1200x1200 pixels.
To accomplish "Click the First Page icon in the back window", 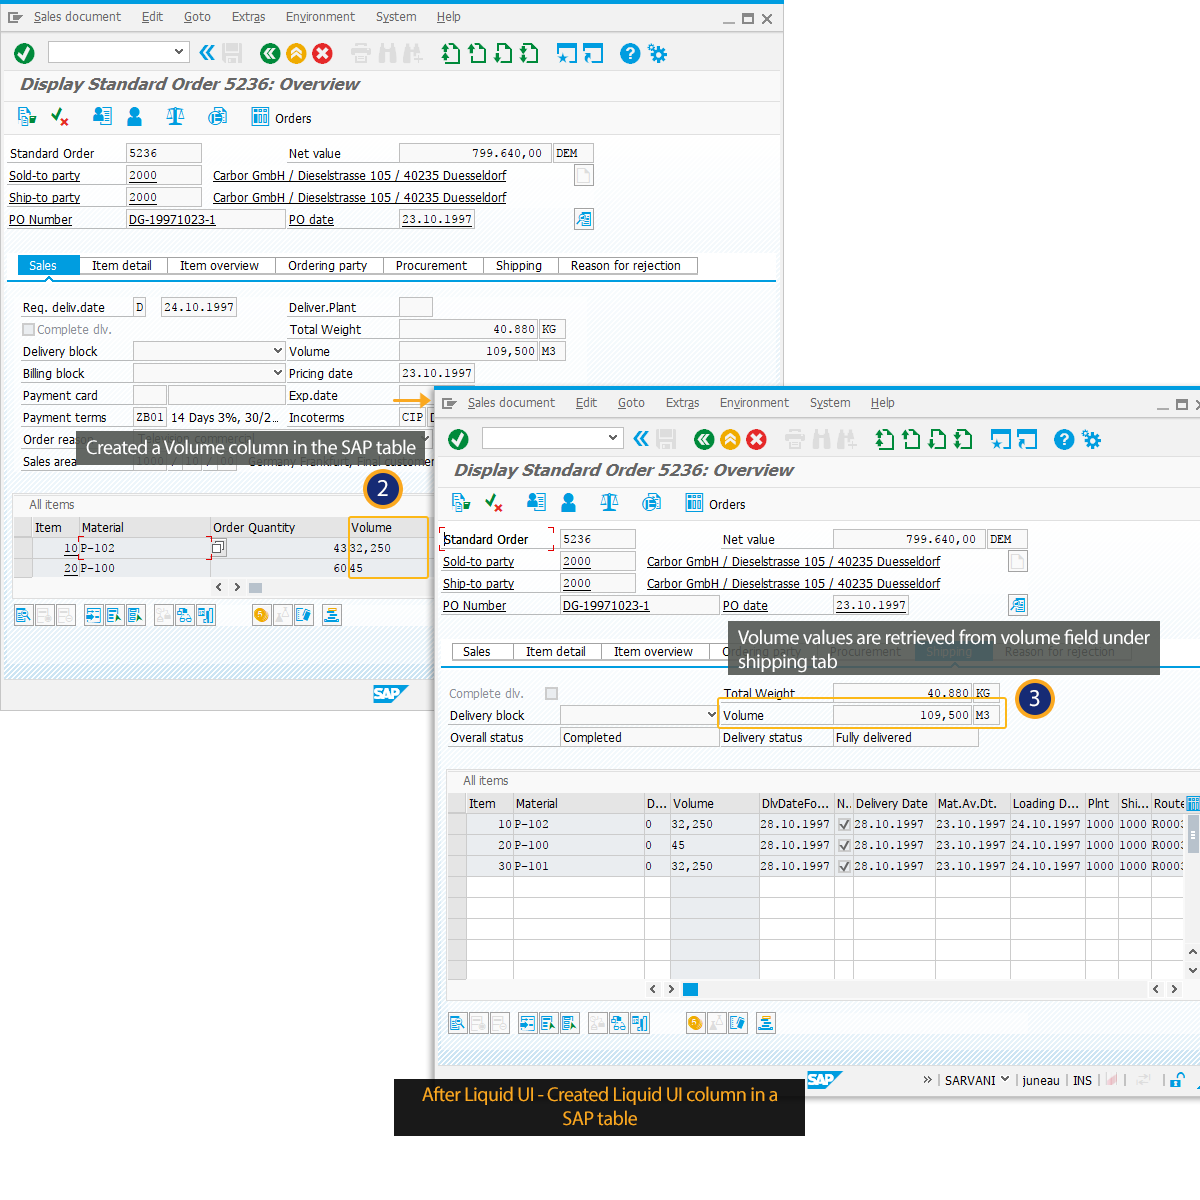I will click(x=451, y=53).
